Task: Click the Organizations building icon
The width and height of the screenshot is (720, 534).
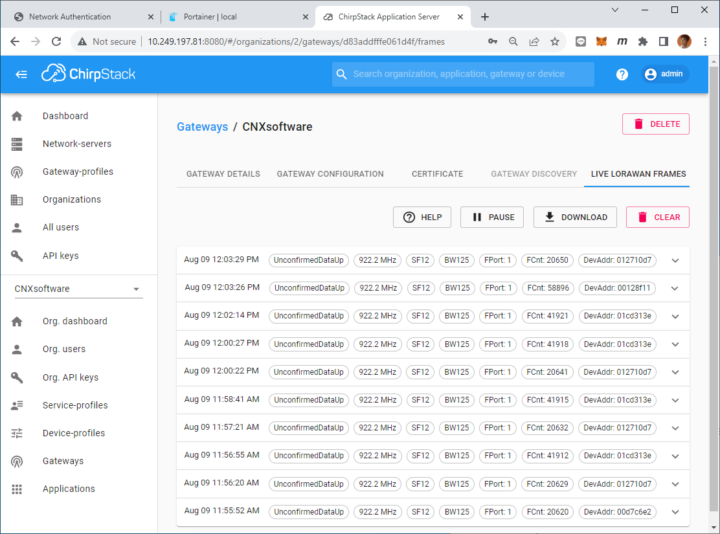Action: coord(17,200)
